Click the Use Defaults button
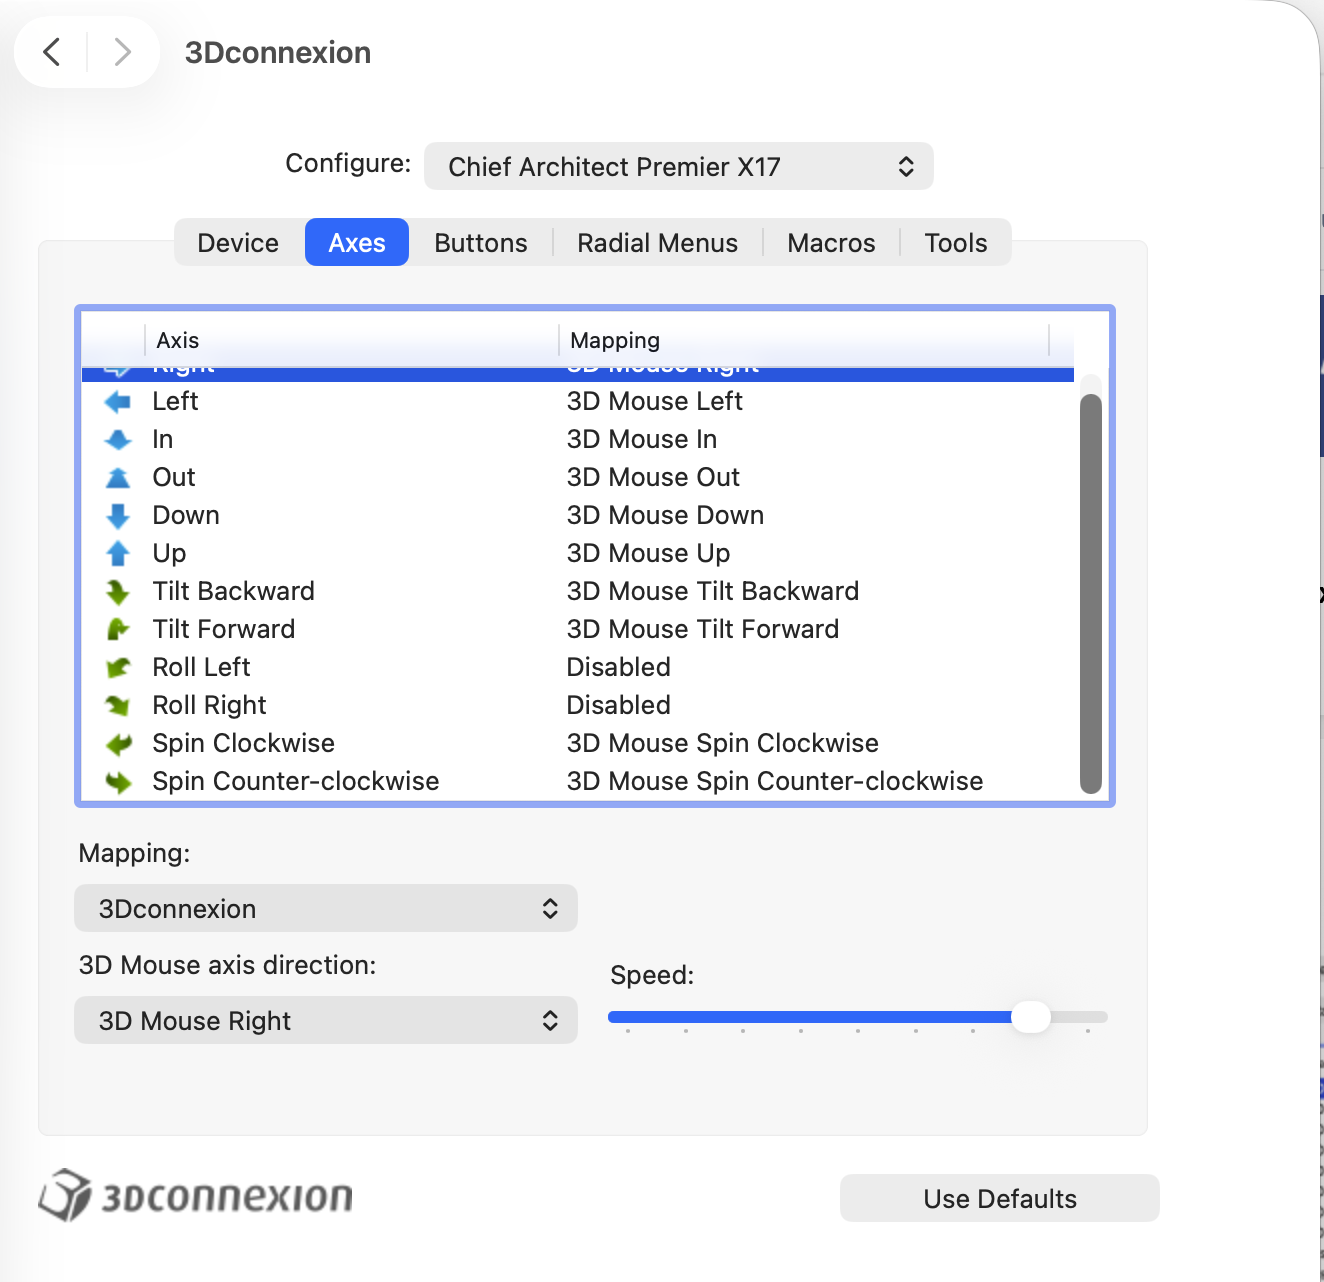 point(1000,1198)
